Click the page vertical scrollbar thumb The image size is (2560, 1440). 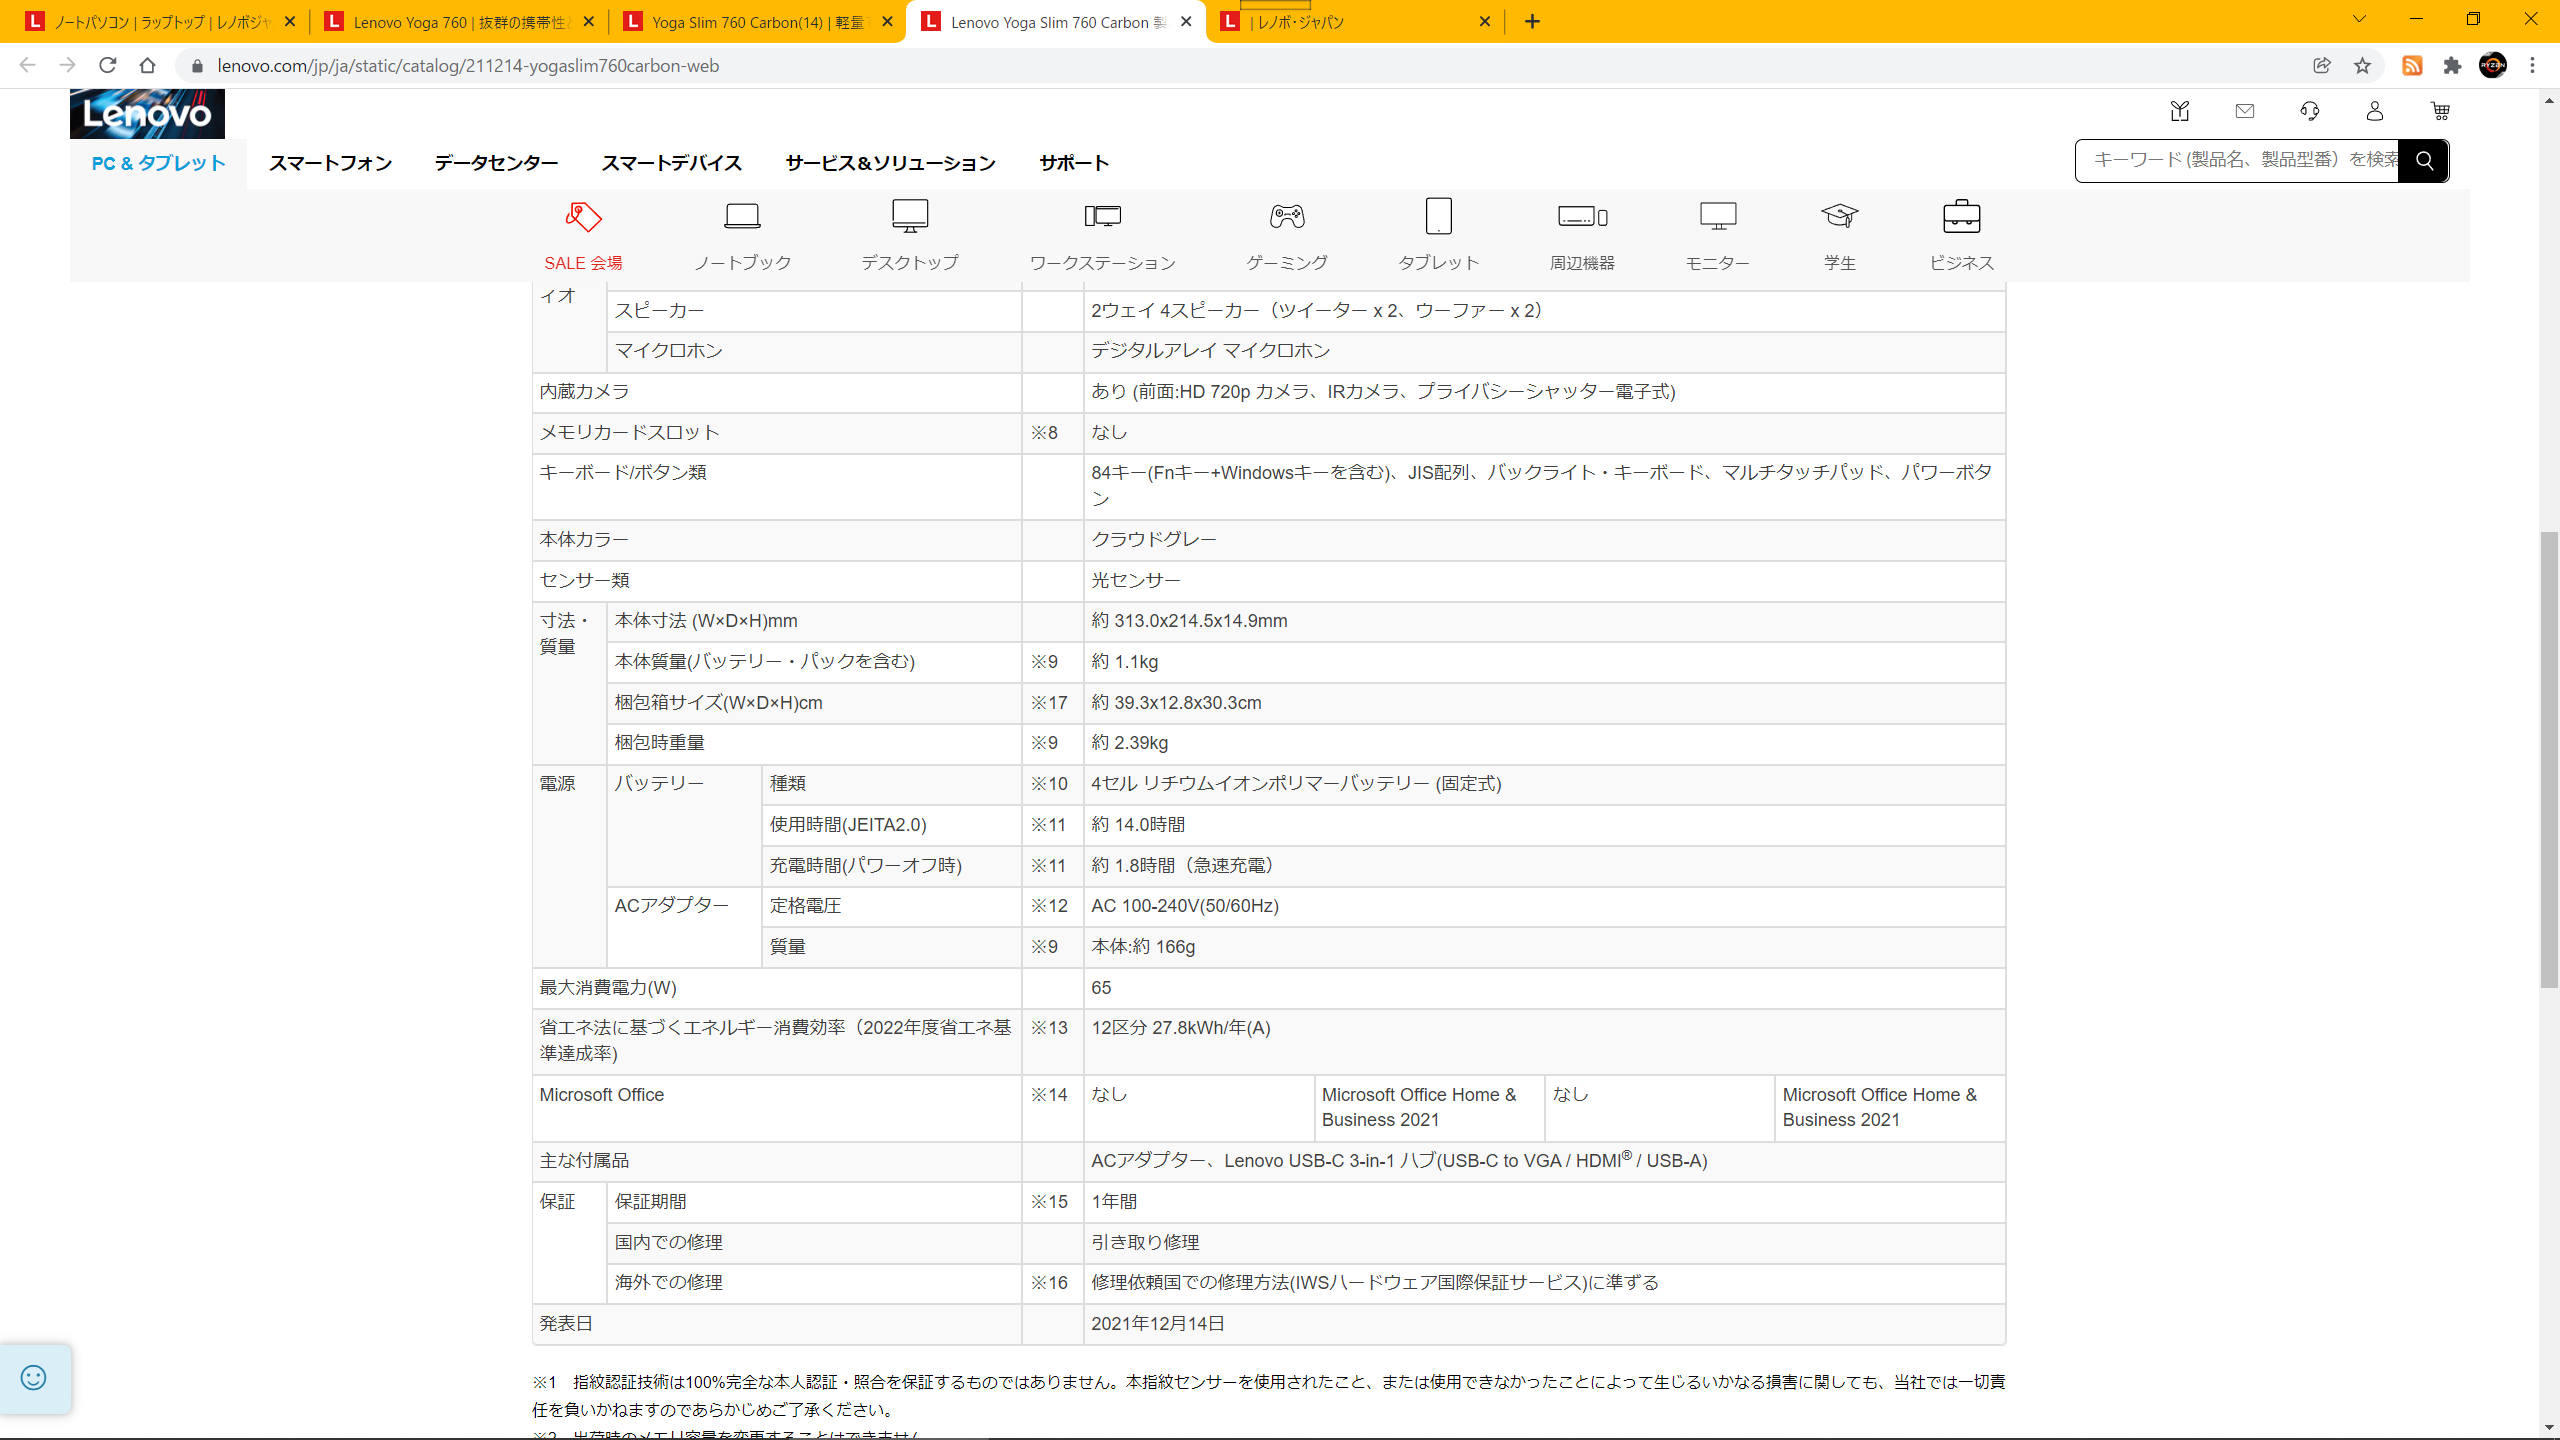click(2549, 760)
